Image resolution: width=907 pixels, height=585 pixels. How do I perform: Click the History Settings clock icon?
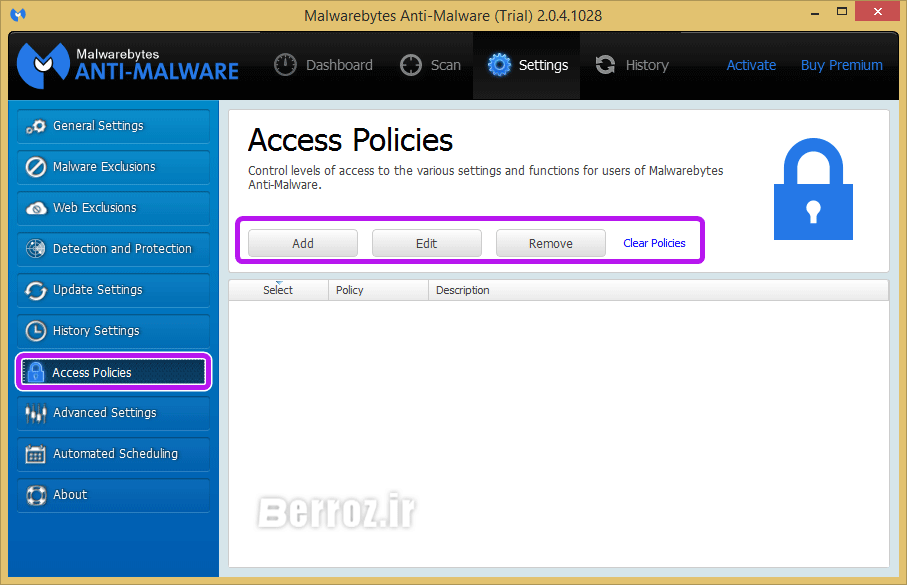(x=36, y=331)
